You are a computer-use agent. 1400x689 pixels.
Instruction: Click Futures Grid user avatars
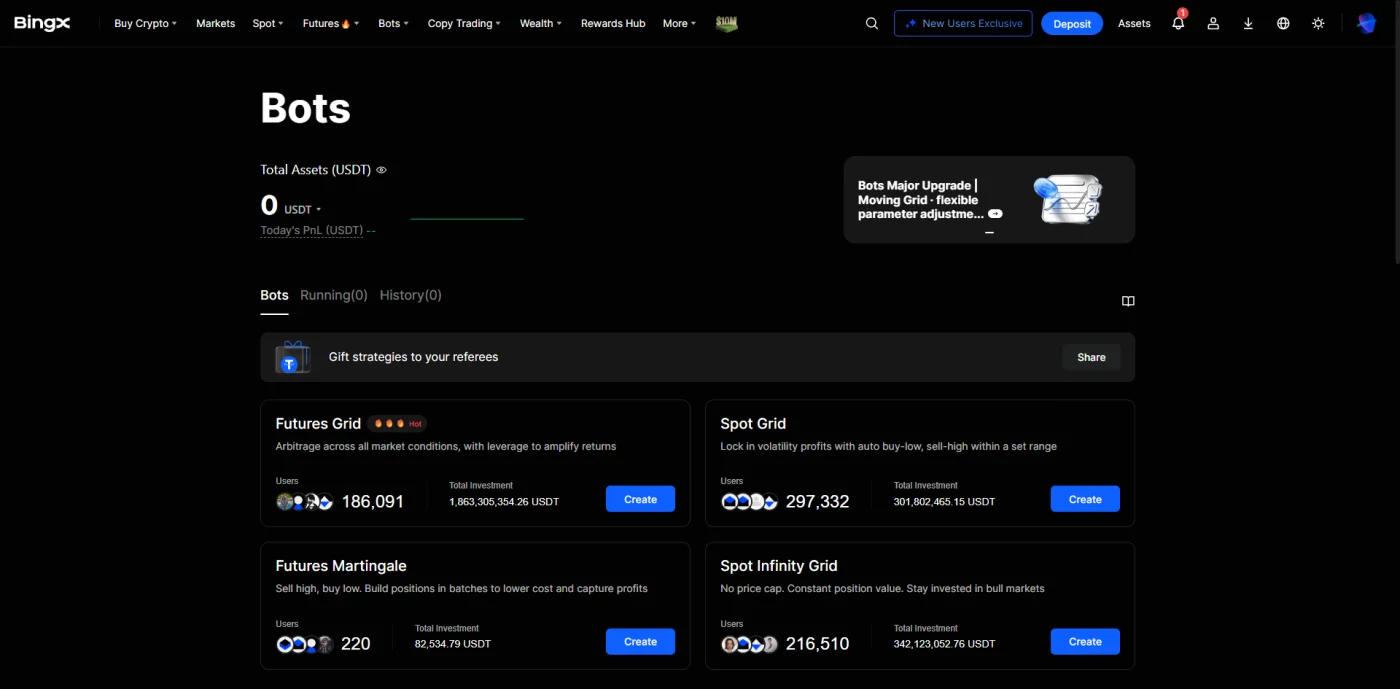(x=304, y=502)
